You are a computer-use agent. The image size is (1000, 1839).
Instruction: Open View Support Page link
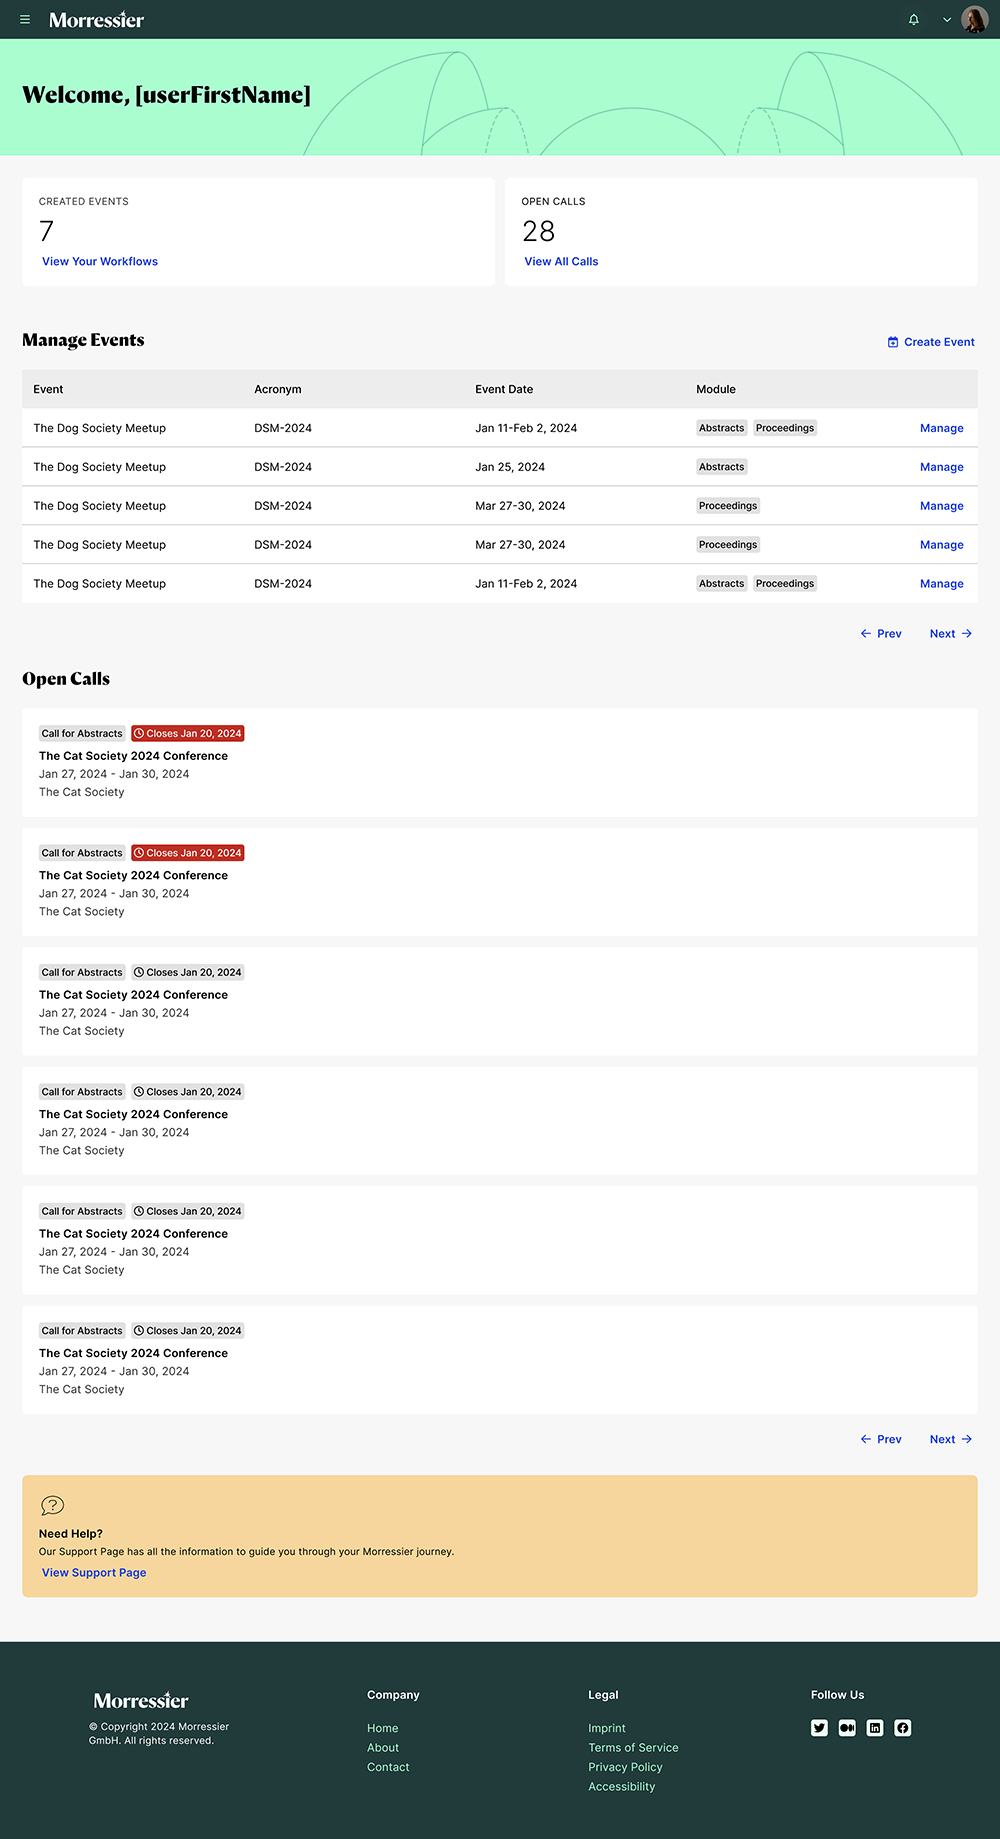(94, 1573)
